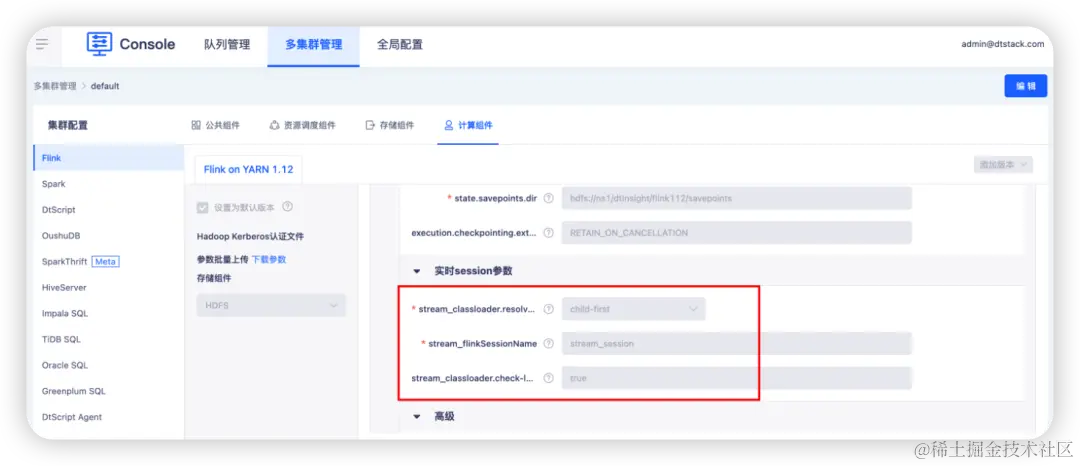Image resolution: width=1080 pixels, height=466 pixels.
Task: Select DtScript in the component list
Action: tap(108, 210)
